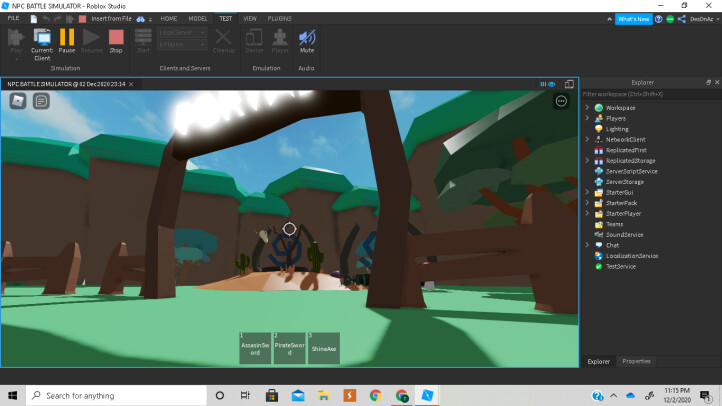This screenshot has width=722, height=406.
Task: Undock the Explorer panel
Action: [x=708, y=82]
